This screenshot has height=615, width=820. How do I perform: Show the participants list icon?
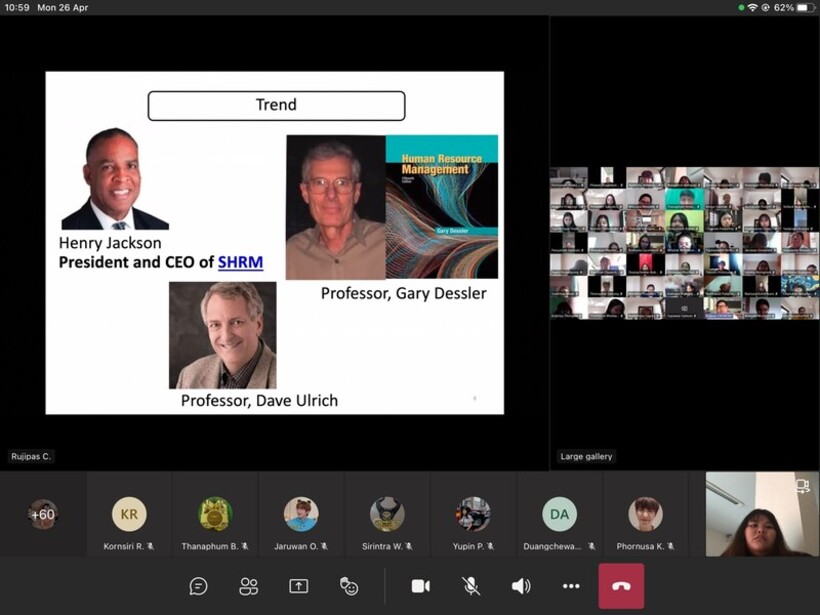[x=248, y=586]
